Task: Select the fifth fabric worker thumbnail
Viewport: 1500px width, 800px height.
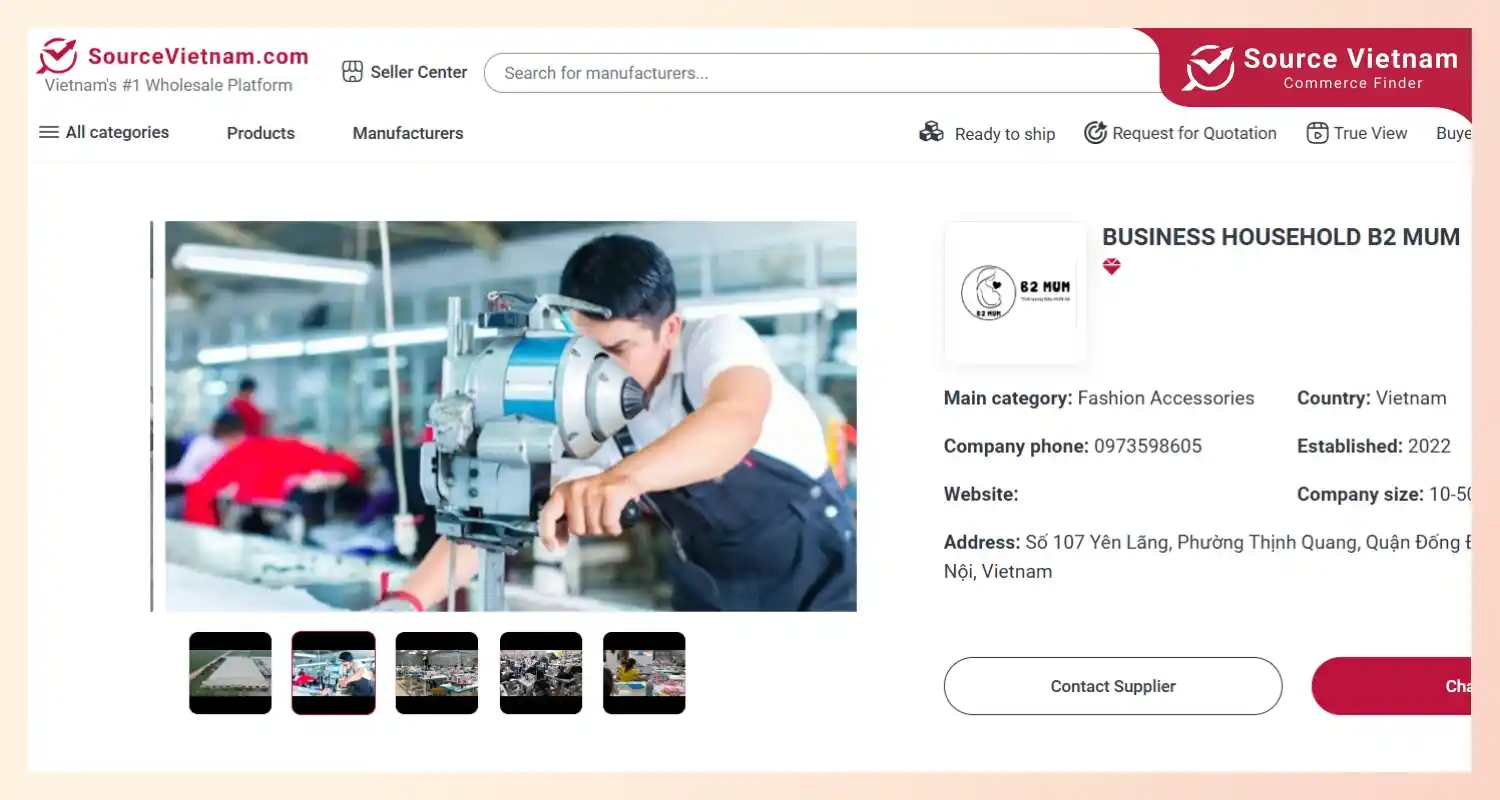Action: [x=644, y=673]
